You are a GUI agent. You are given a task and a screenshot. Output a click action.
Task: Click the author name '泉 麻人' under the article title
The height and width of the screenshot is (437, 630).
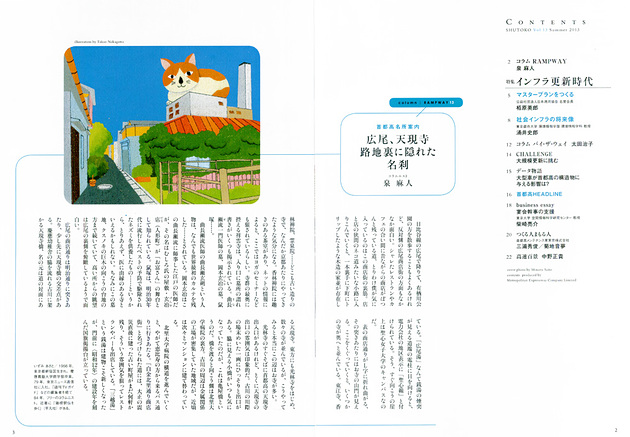(x=398, y=183)
